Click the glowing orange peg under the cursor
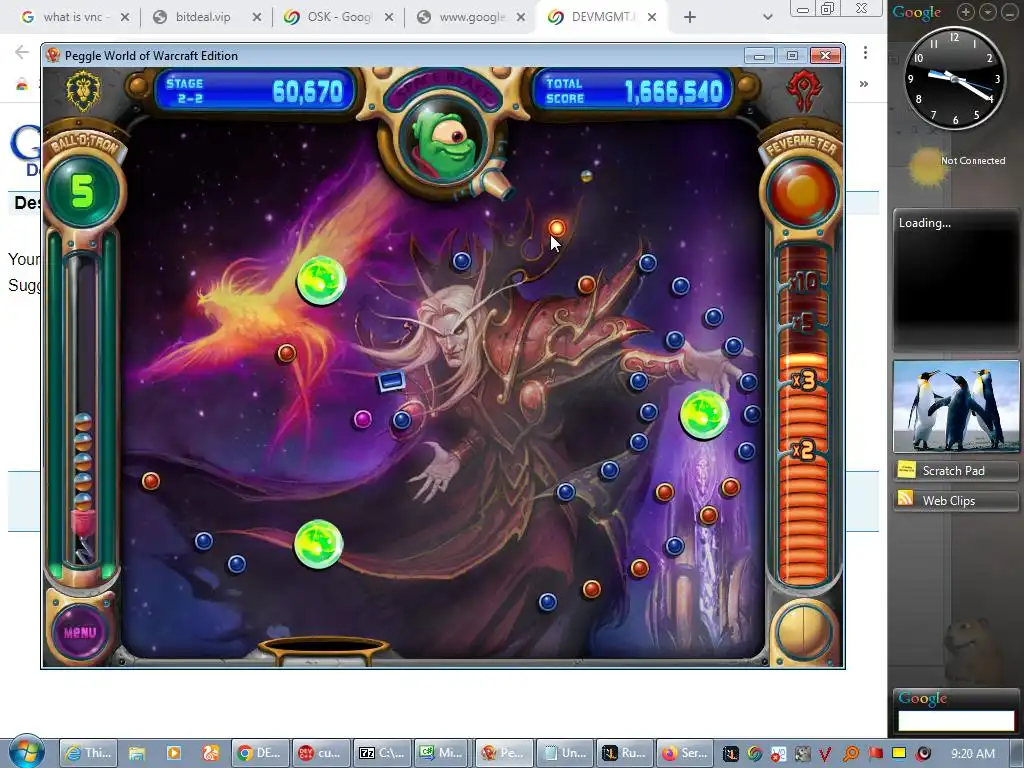Image resolution: width=1024 pixels, height=768 pixels. click(556, 227)
